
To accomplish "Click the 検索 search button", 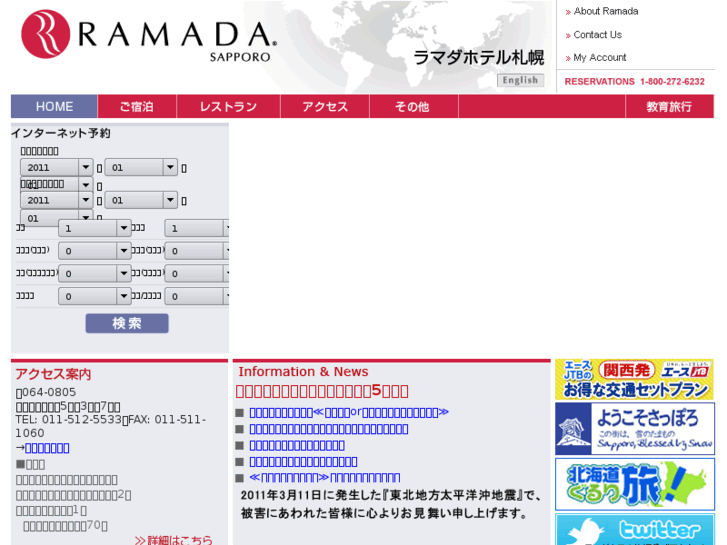I will [127, 323].
